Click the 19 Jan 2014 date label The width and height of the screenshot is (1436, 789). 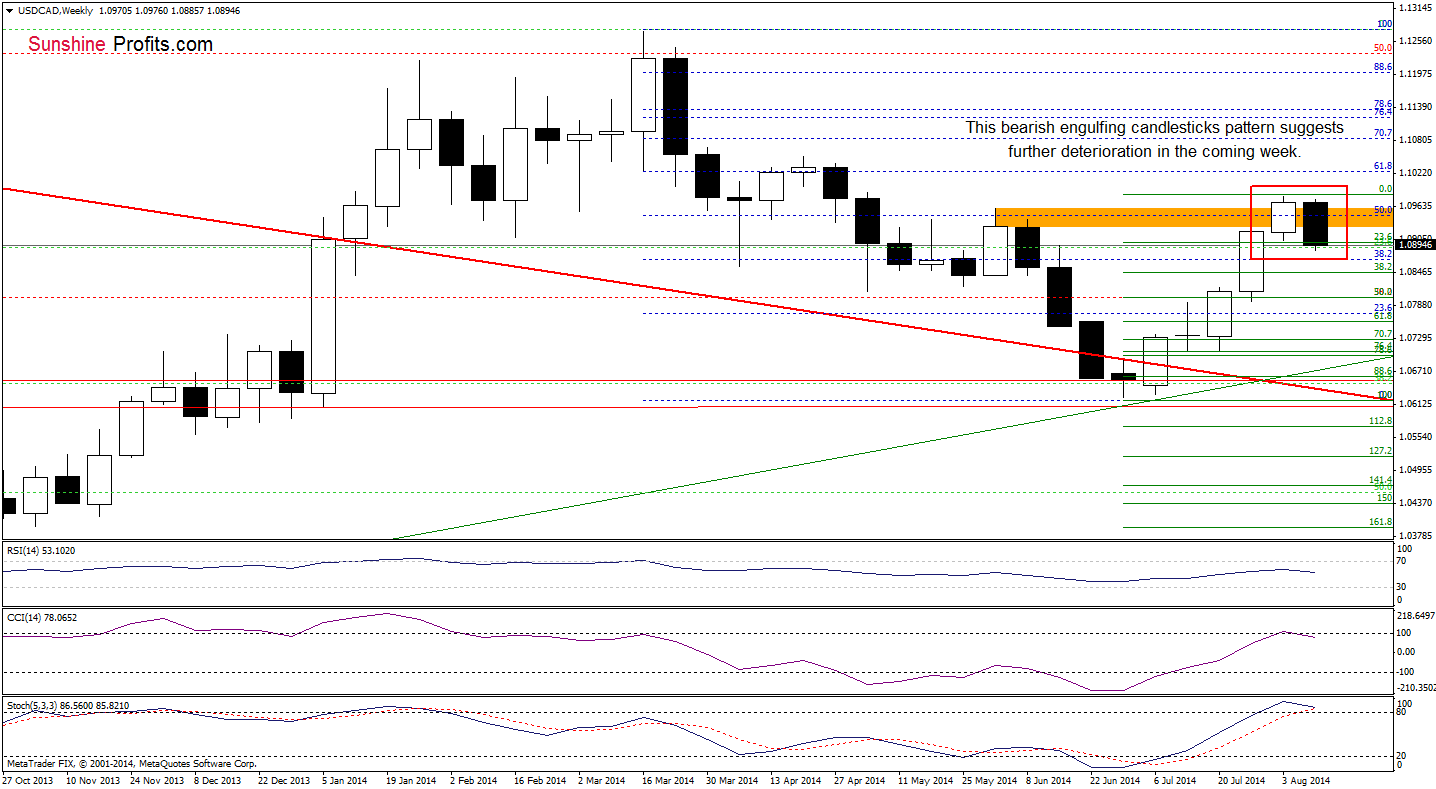[411, 778]
